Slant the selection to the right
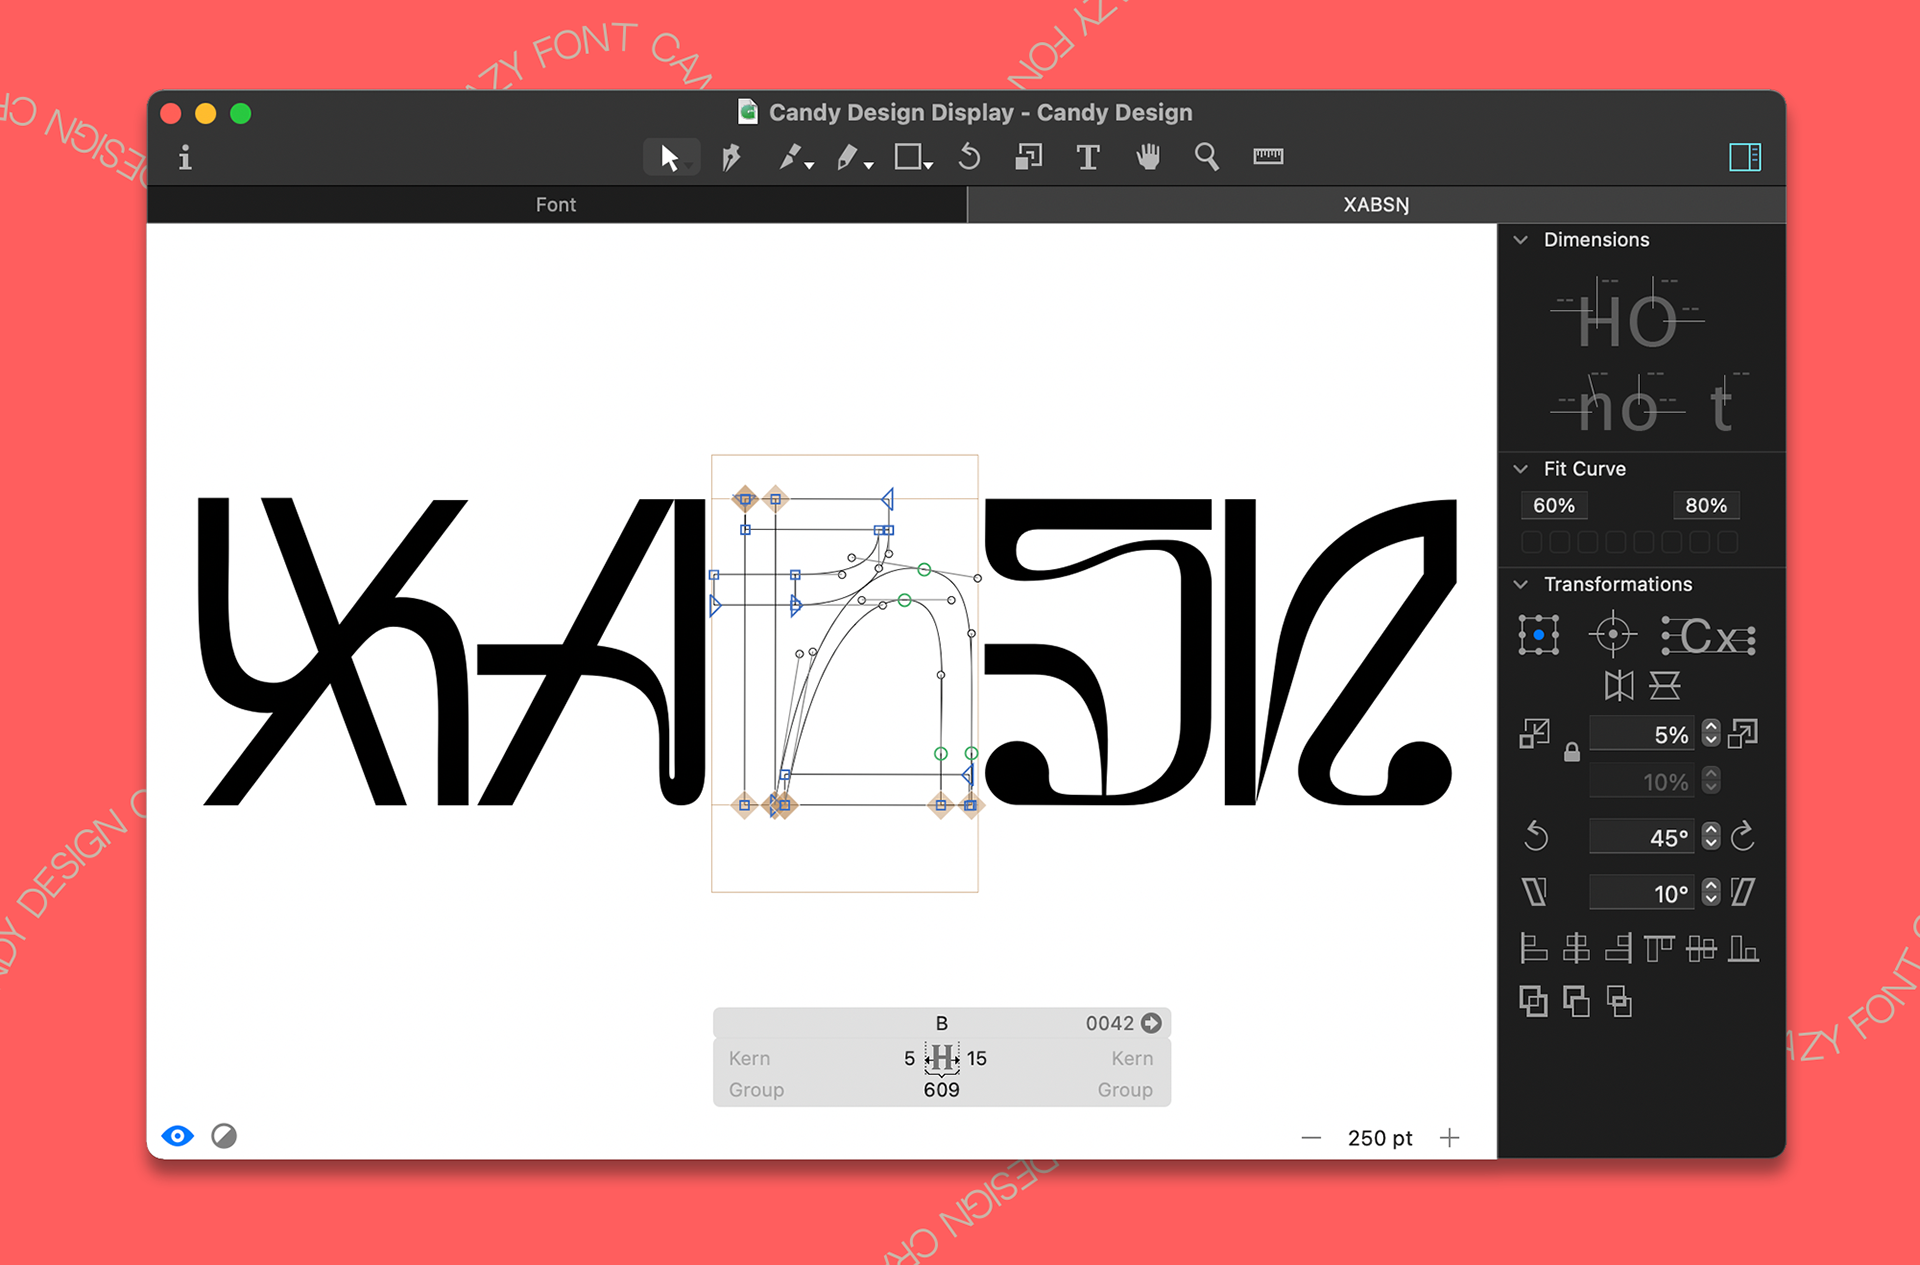The image size is (1920, 1265). point(1743,891)
